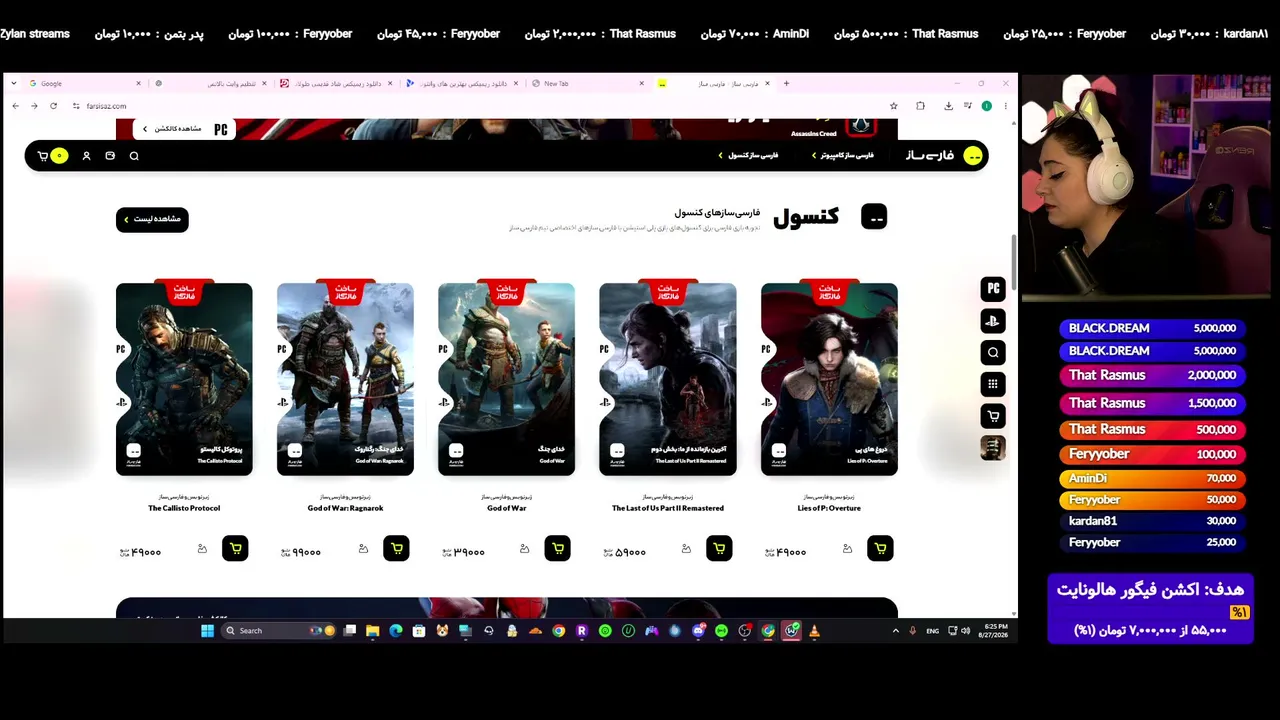Image resolution: width=1280 pixels, height=720 pixels.
Task: Open the browser profile avatar
Action: [987, 106]
